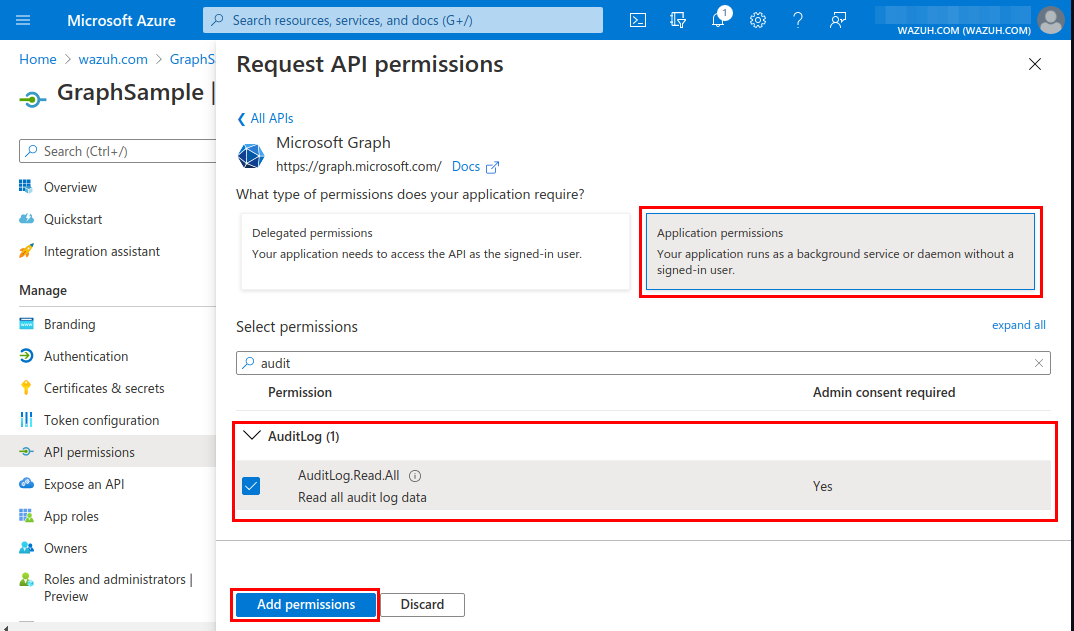1074x631 pixels.
Task: Click the Read all audit log data description
Action: pos(362,497)
